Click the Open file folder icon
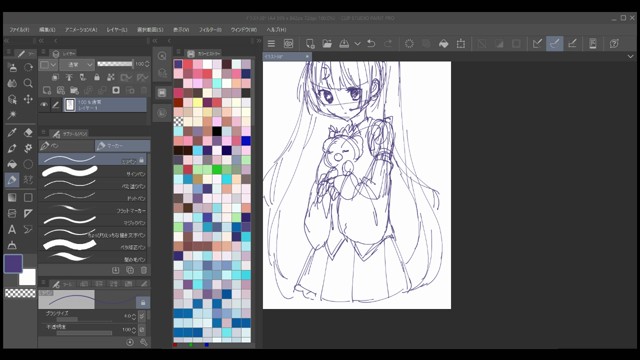This screenshot has height=360, width=640. 327,43
